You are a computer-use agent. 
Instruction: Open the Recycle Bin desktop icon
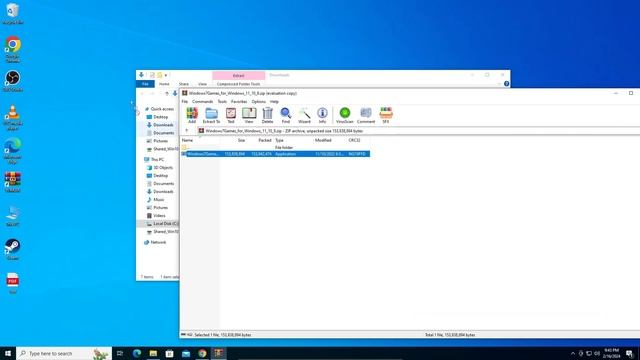click(x=13, y=13)
